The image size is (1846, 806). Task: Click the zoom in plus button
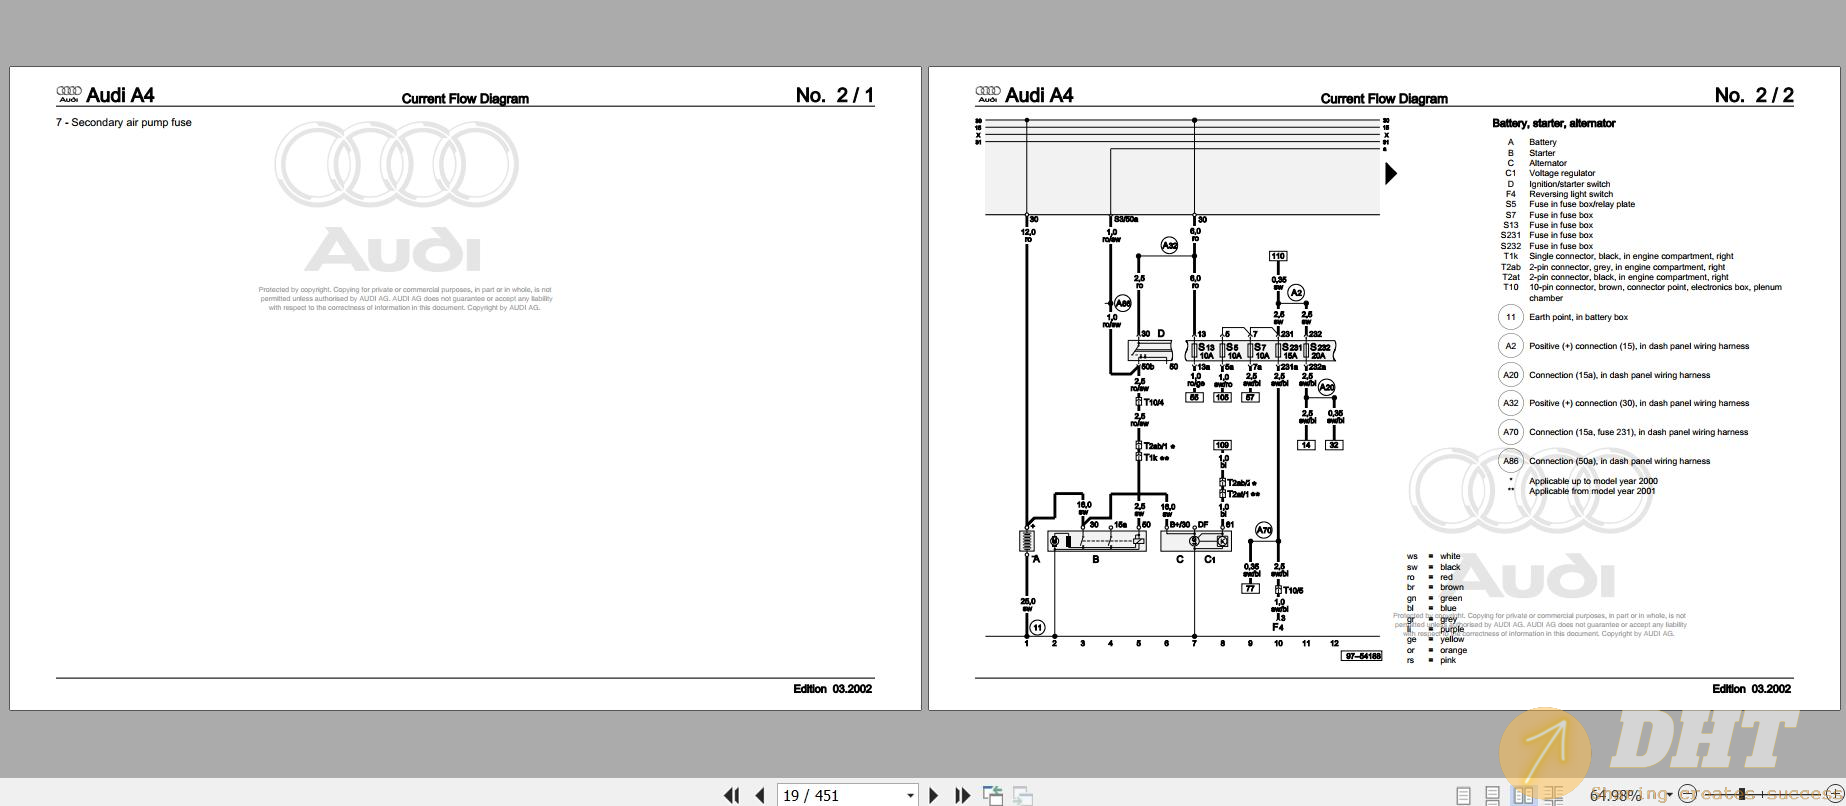(1835, 794)
